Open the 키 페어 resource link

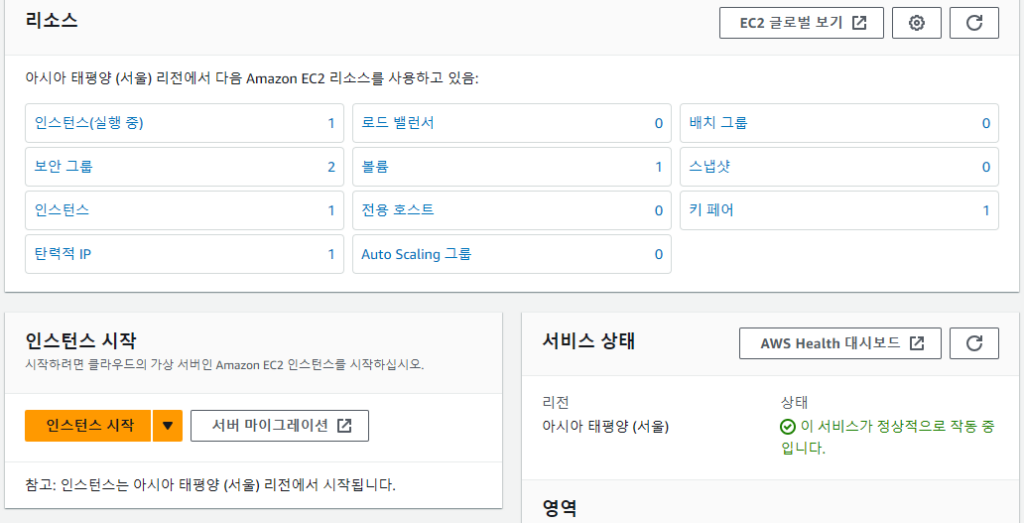pos(711,210)
